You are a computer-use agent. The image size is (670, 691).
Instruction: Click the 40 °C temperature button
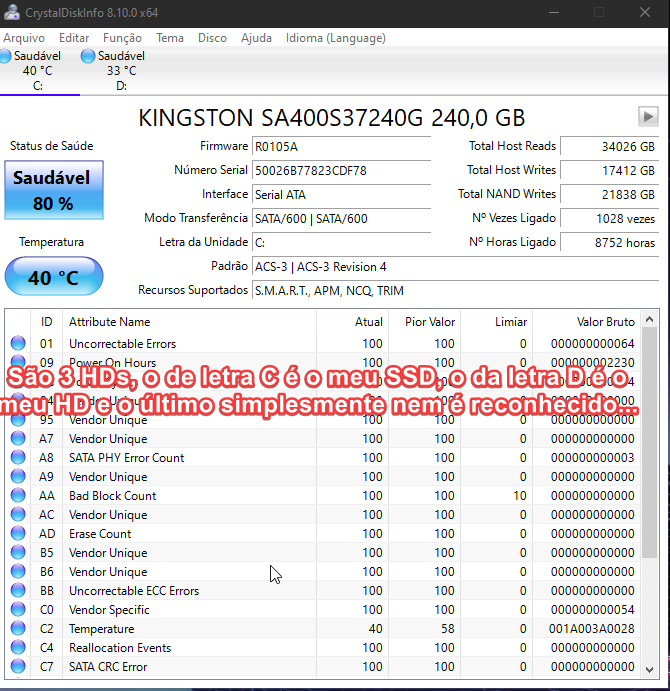[54, 277]
